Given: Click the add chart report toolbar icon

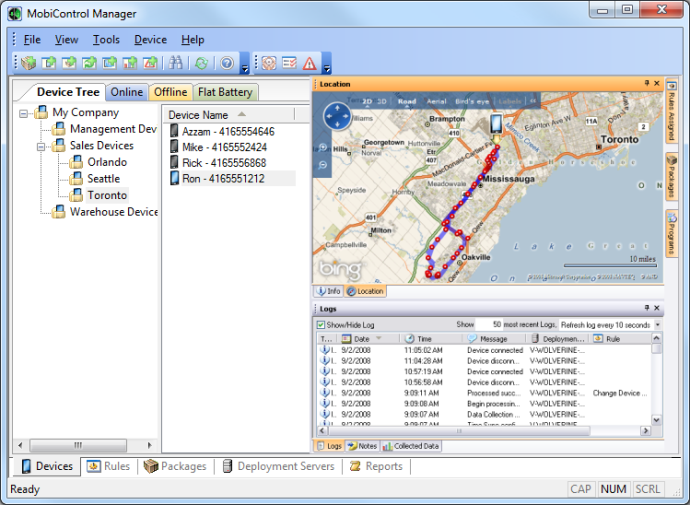Looking at the screenshot, I should click(x=130, y=63).
